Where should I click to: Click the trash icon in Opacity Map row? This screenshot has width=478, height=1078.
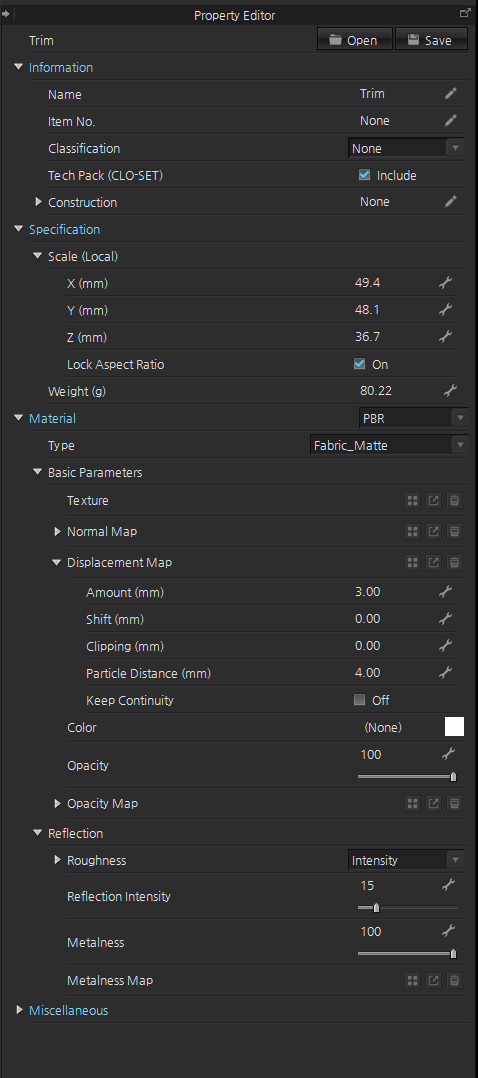coord(455,803)
